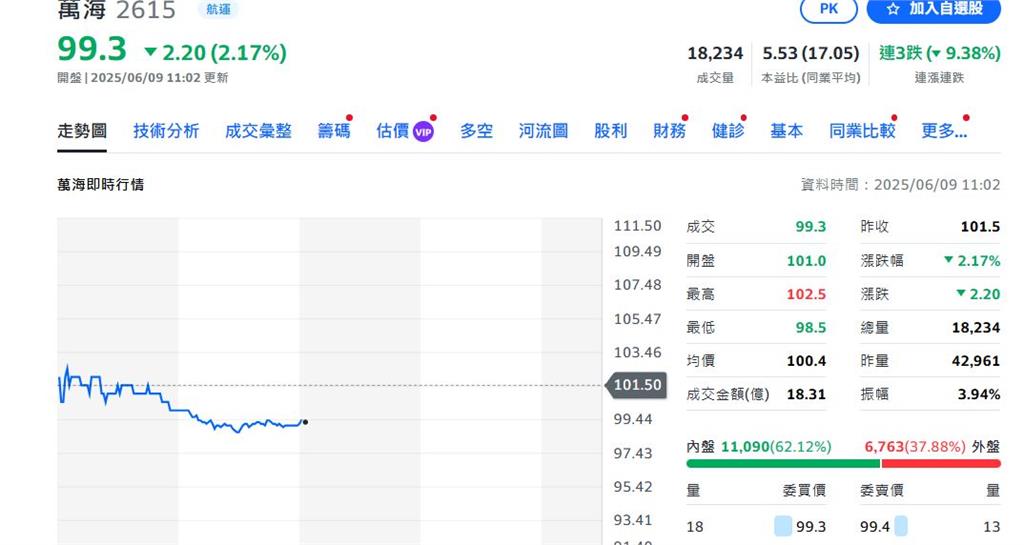Image resolution: width=1024 pixels, height=545 pixels.
Task: Click the star icon in 加入自選股
Action: (x=893, y=9)
